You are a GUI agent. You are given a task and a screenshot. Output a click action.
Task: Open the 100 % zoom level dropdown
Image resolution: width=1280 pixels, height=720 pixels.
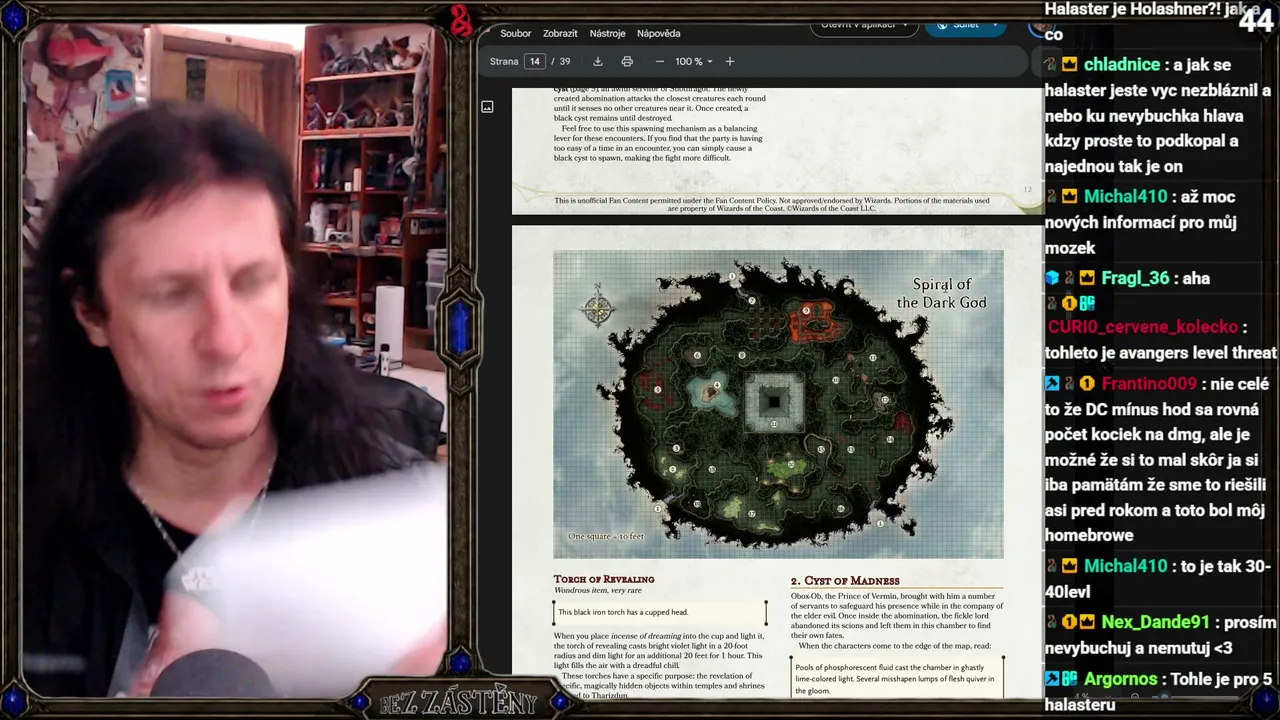pos(694,61)
